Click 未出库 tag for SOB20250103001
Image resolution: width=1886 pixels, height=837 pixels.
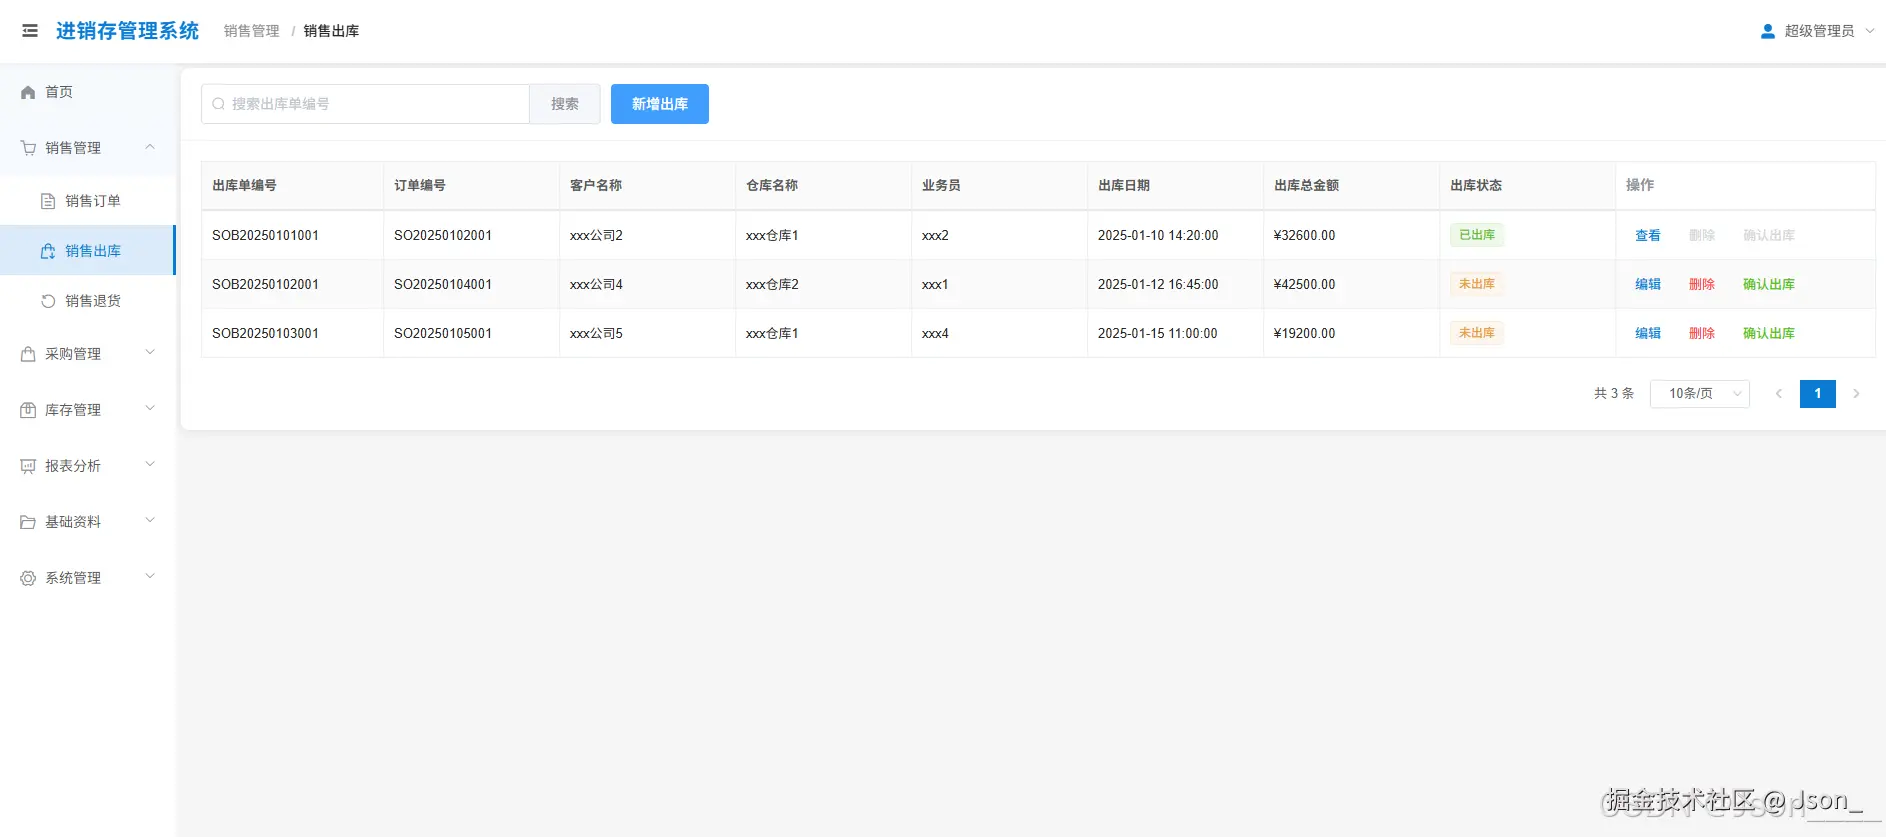point(1477,333)
